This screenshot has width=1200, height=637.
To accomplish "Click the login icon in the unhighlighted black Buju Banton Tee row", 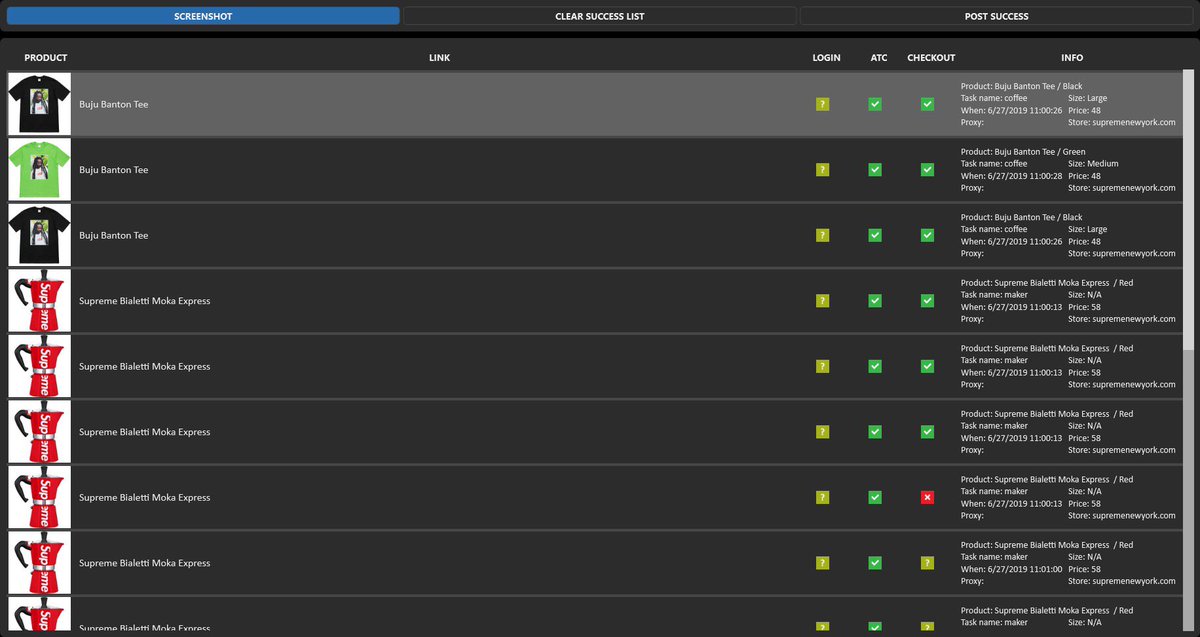I will click(822, 235).
